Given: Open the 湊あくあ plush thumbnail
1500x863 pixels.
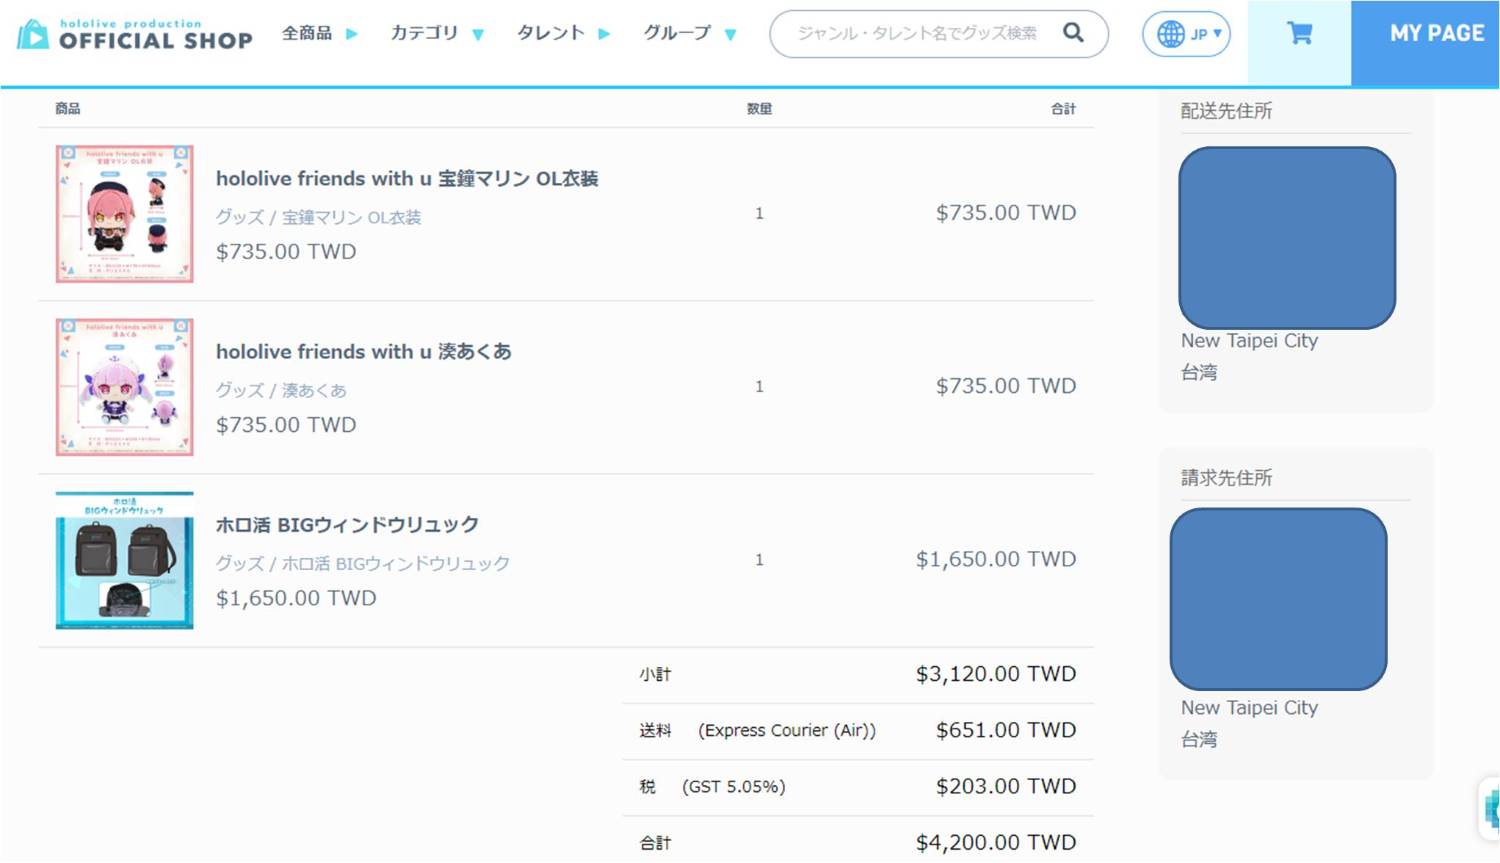Looking at the screenshot, I should click(124, 387).
